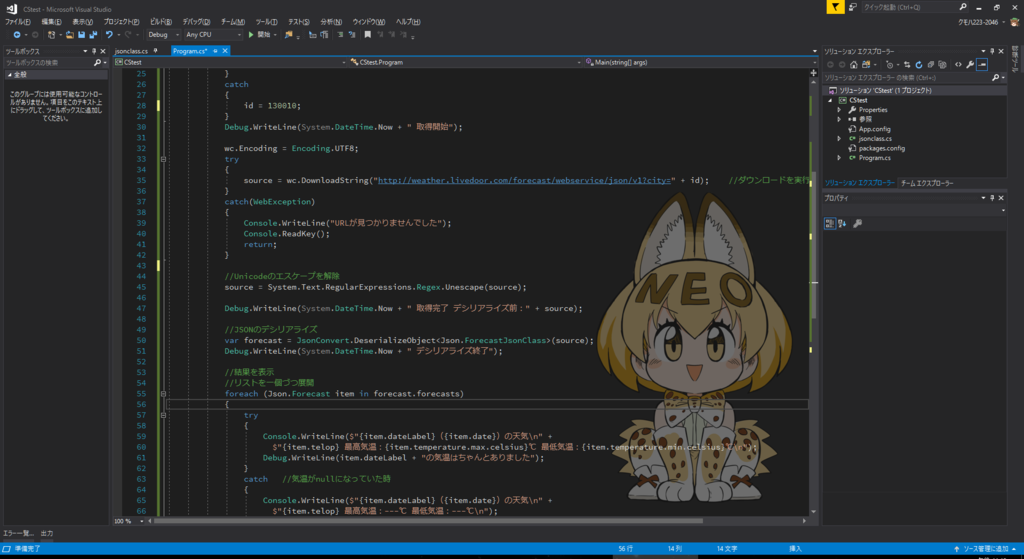Expand the Properties node in Solution Explorer
Viewport: 1024px width, 559px height.
point(839,110)
